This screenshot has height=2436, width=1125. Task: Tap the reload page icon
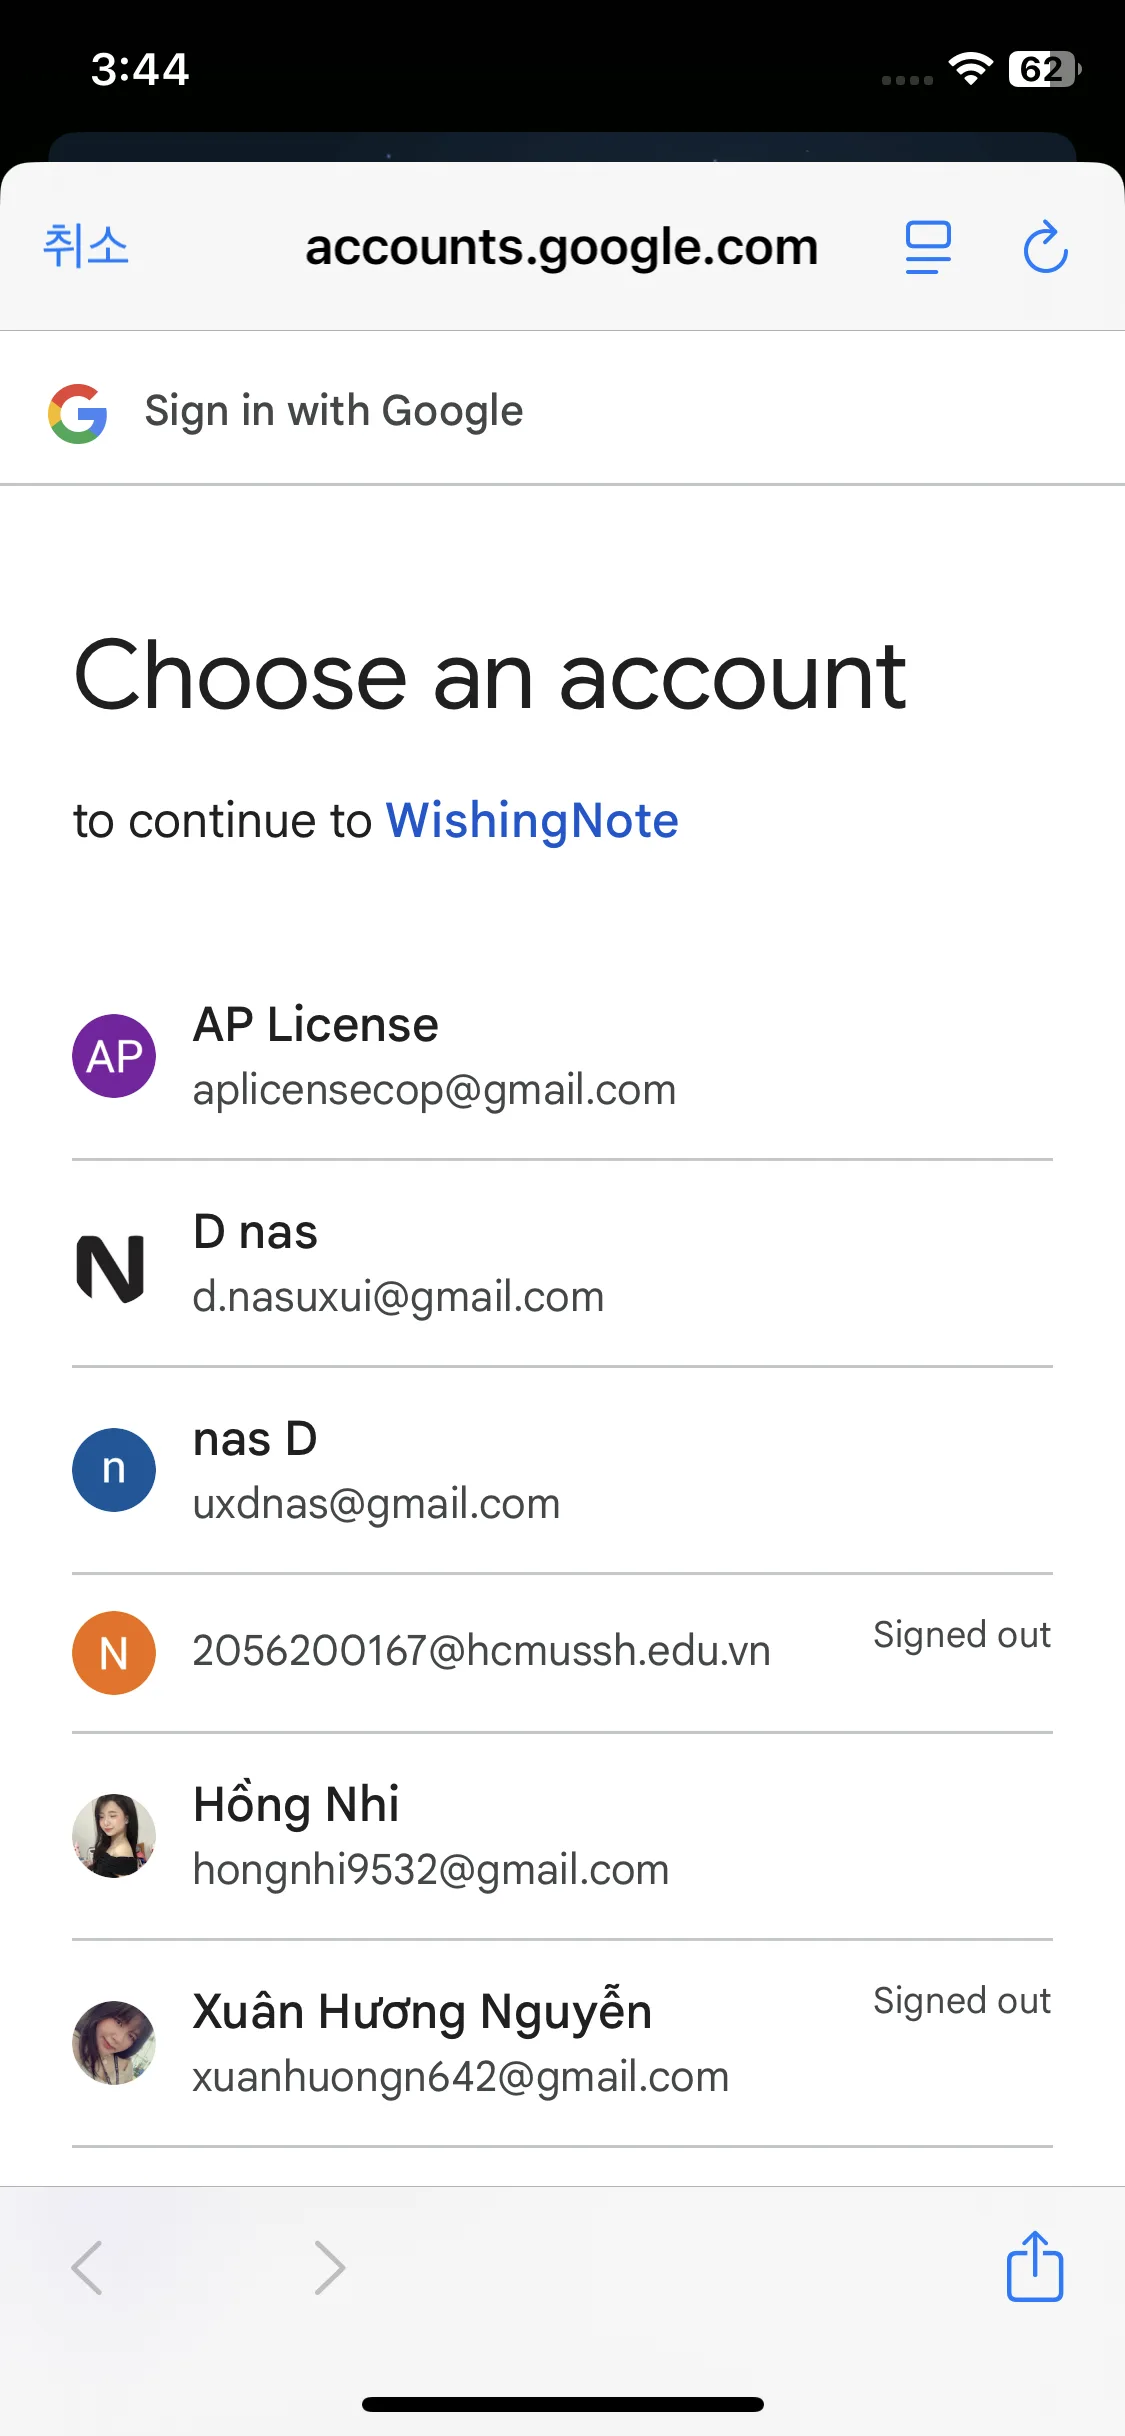click(x=1045, y=247)
